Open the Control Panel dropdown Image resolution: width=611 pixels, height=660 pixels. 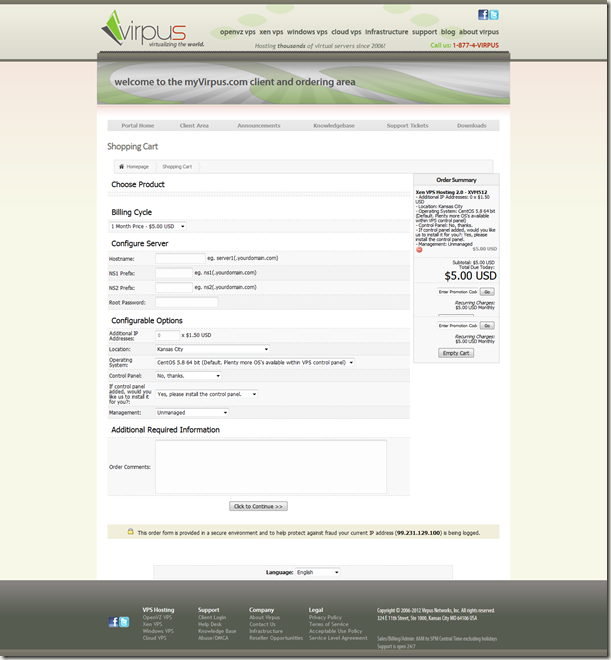[x=189, y=375]
